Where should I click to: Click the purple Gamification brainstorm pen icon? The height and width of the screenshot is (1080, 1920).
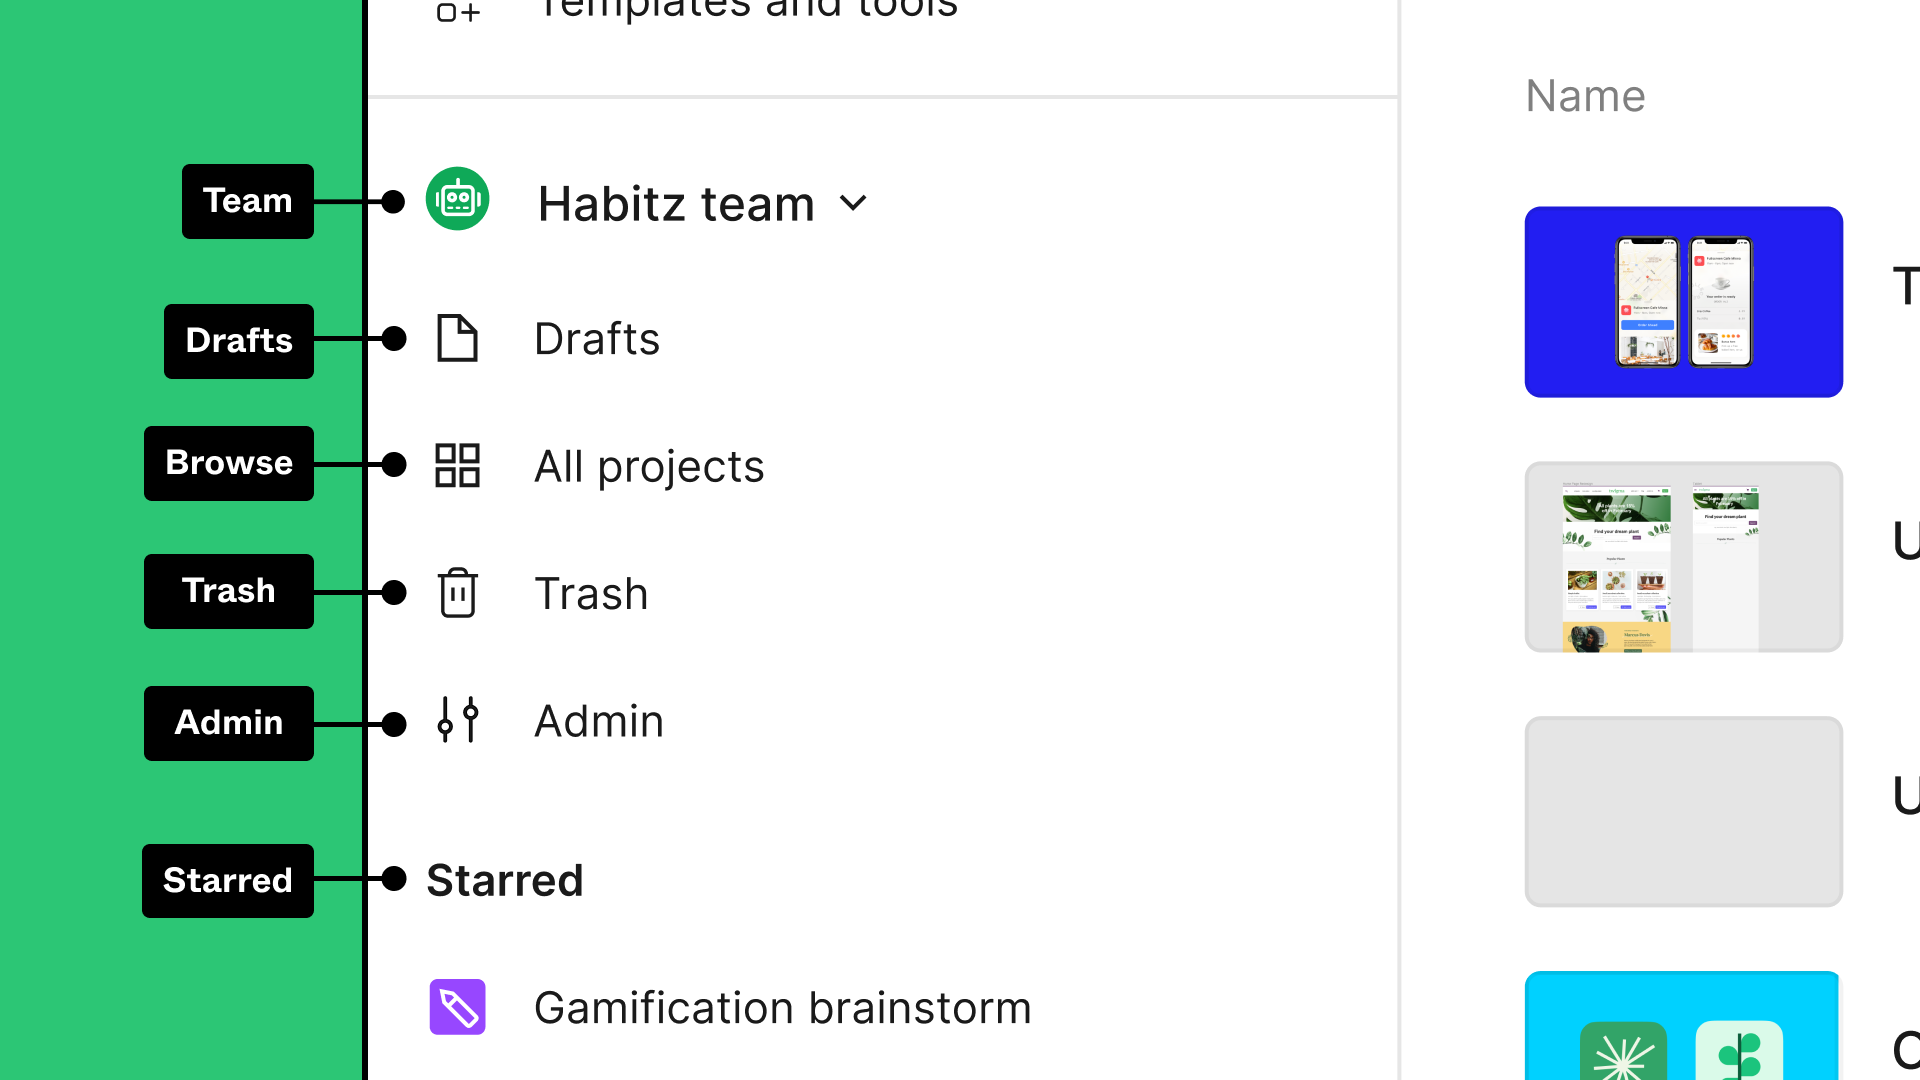(457, 1006)
